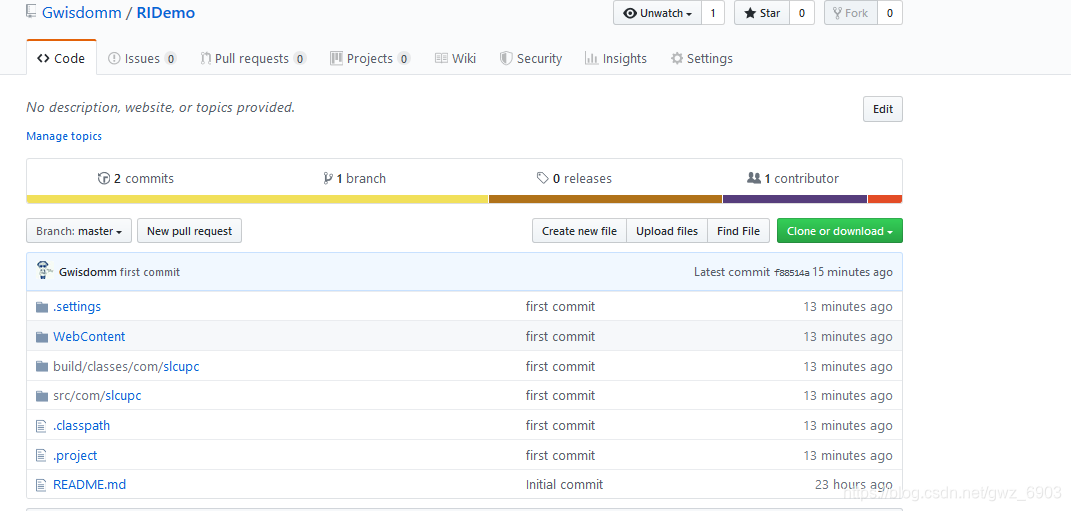This screenshot has height=511, width=1071.
Task: Switch to the Pull requests tab
Action: pyautogui.click(x=253, y=59)
